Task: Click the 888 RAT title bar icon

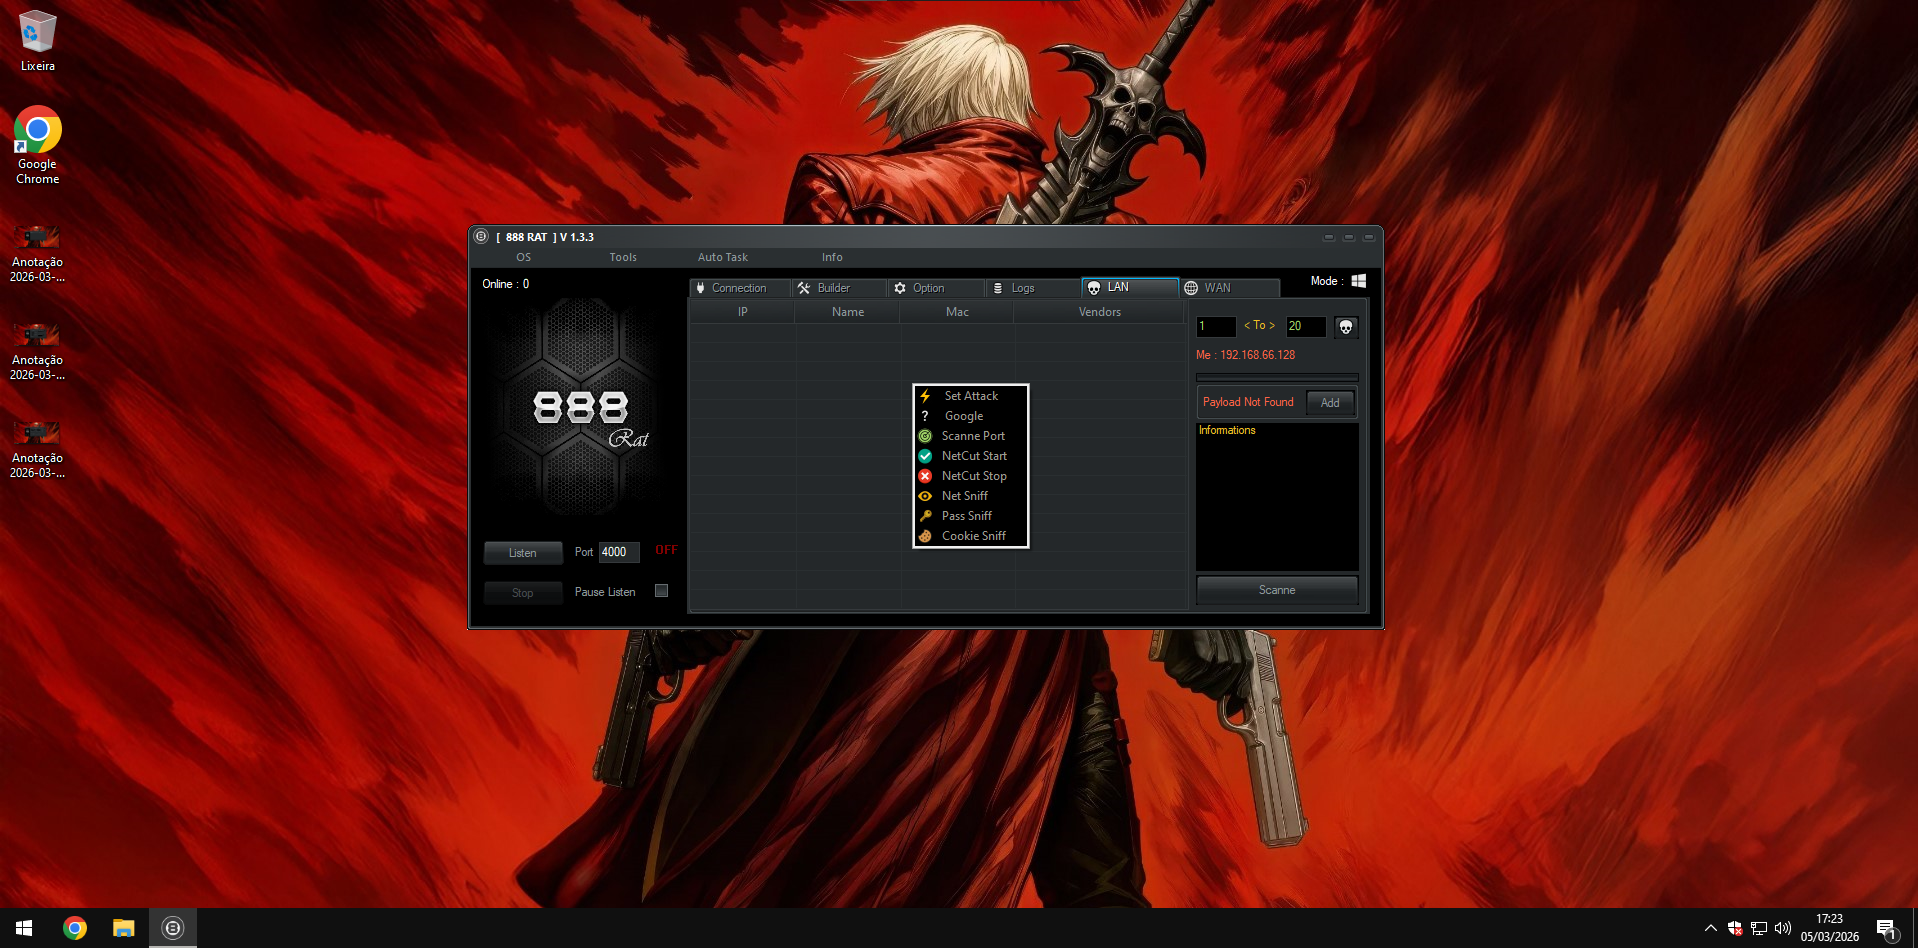Action: pos(481,237)
